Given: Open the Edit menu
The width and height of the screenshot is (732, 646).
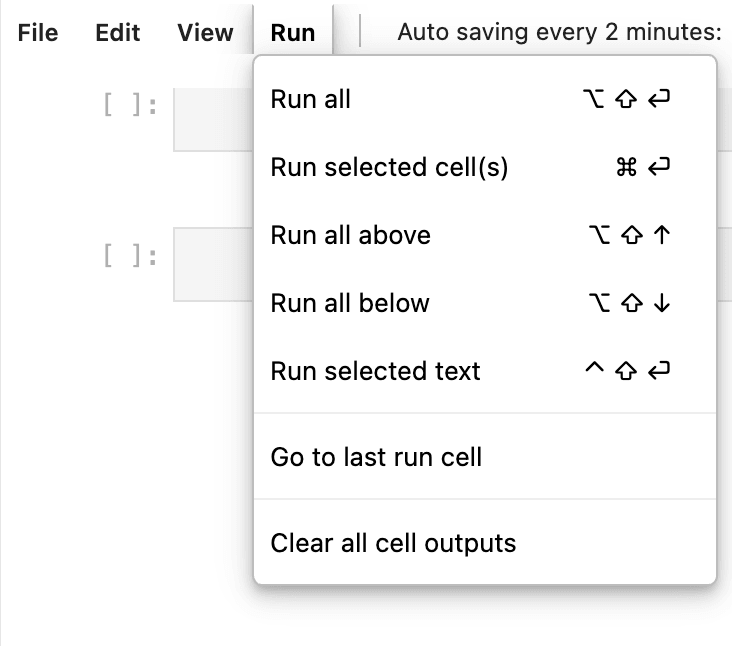Looking at the screenshot, I should pyautogui.click(x=118, y=32).
